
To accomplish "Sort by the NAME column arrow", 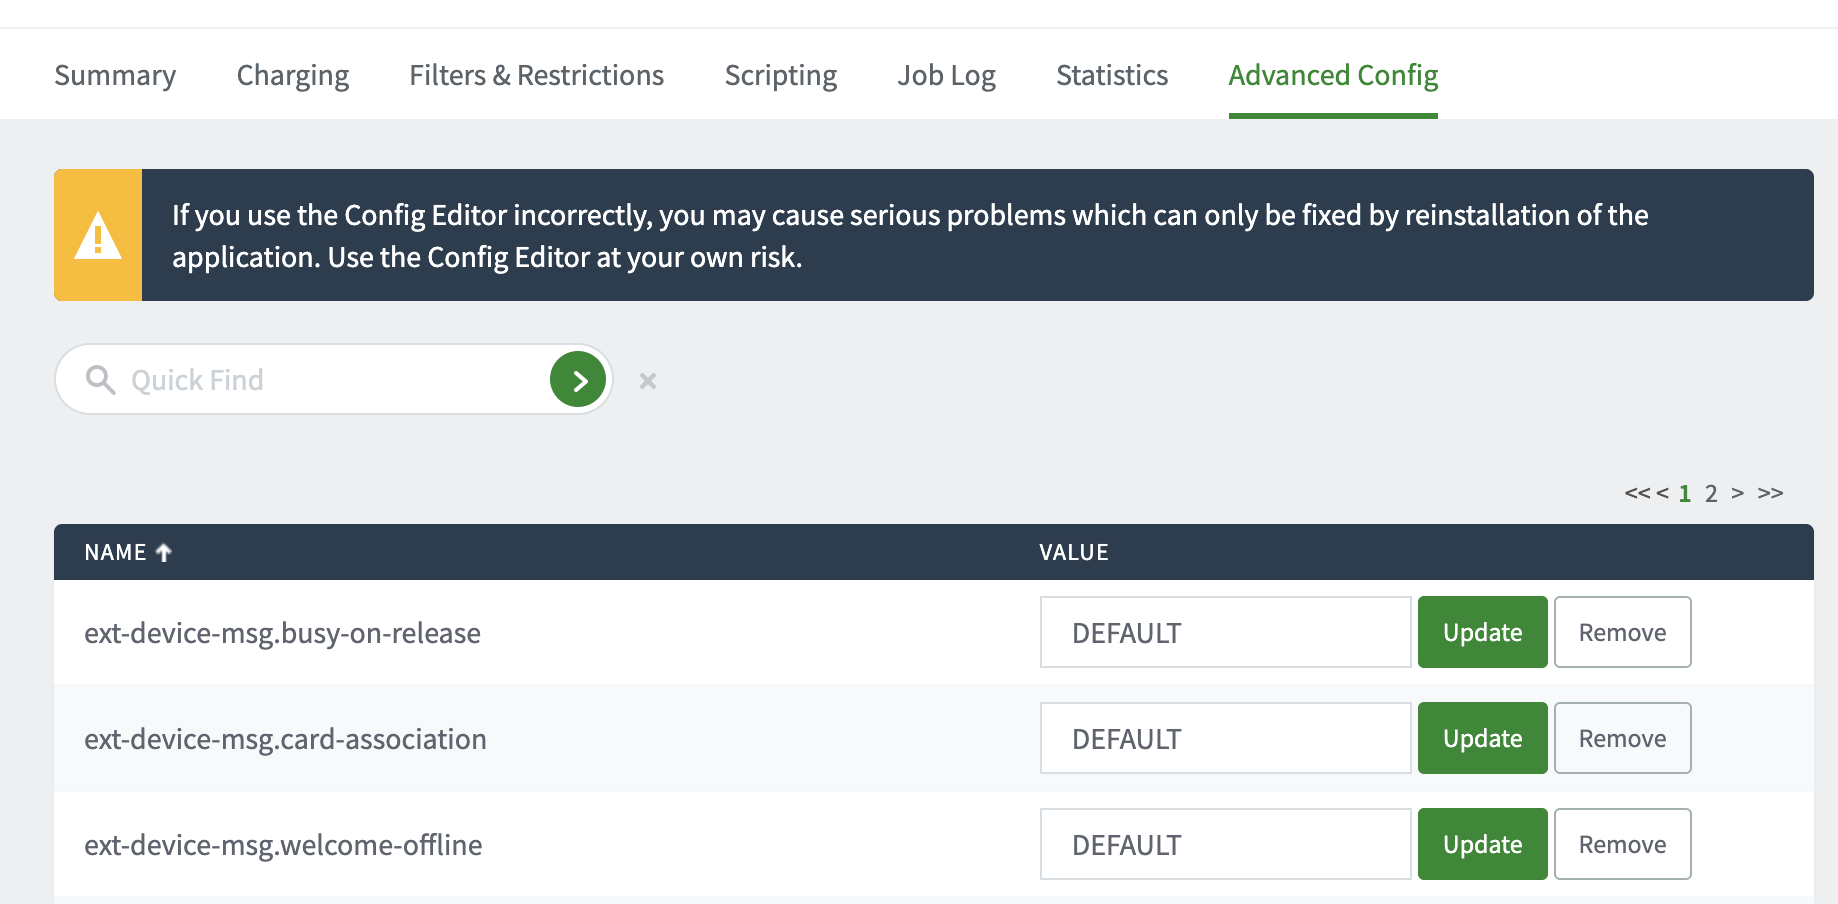I will pyautogui.click(x=164, y=552).
